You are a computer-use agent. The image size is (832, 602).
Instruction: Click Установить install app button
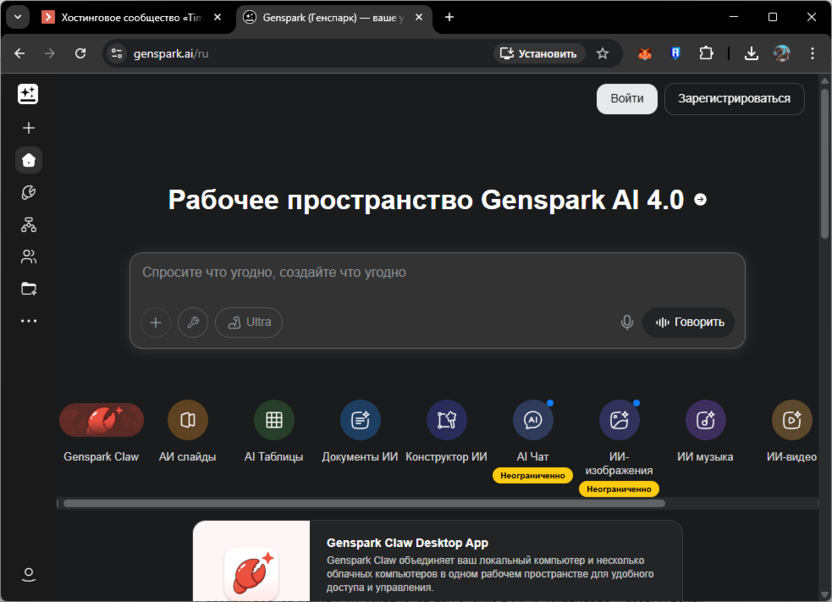point(539,54)
